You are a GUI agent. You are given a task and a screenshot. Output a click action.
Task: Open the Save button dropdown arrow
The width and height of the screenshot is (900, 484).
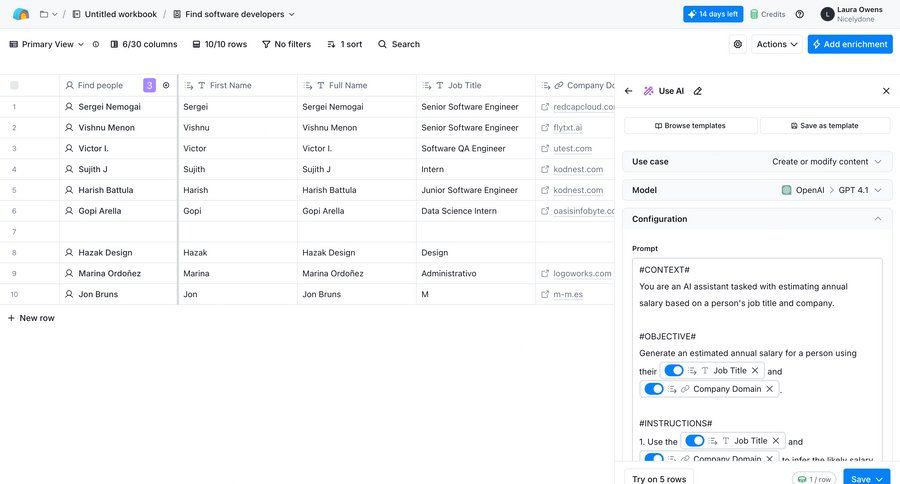(879, 479)
